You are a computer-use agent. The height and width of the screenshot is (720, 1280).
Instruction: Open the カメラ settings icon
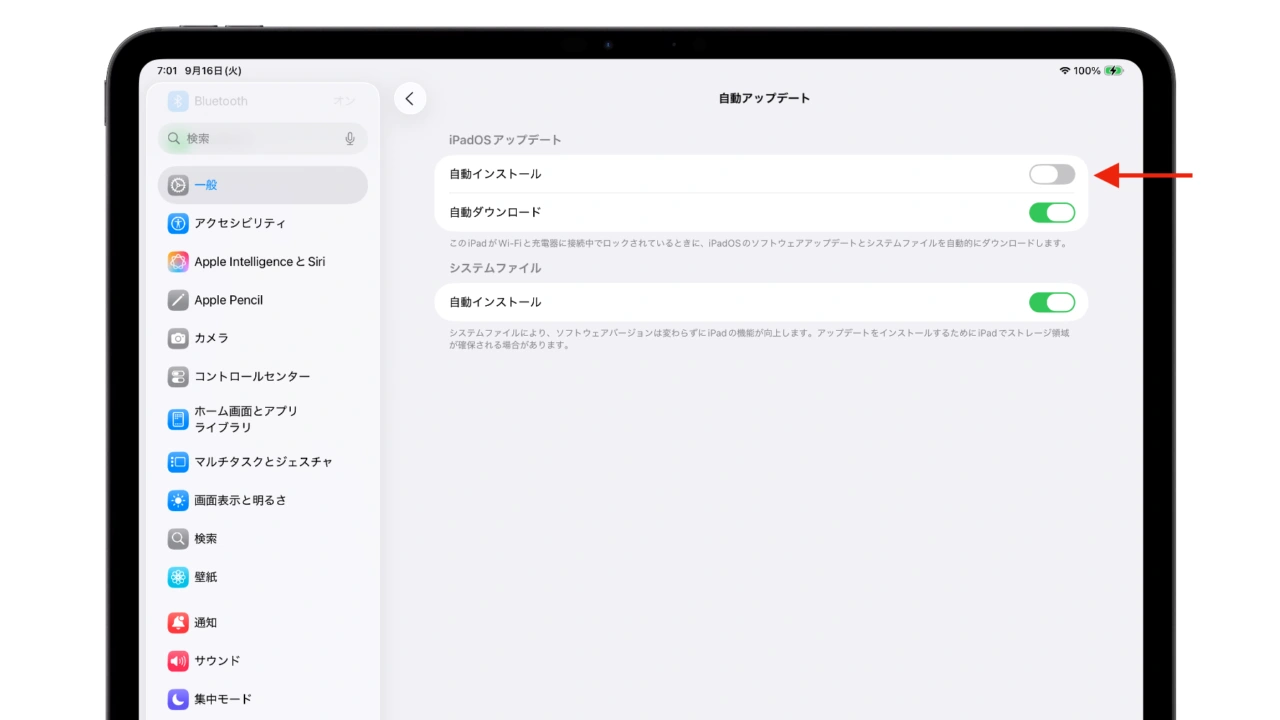[178, 338]
